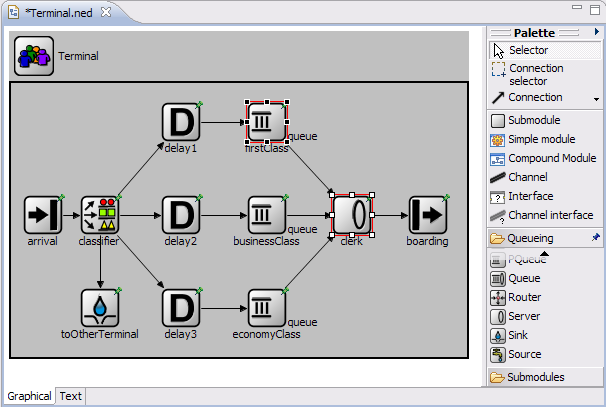Pick the Sink item in the Queueing drawer

point(545,335)
